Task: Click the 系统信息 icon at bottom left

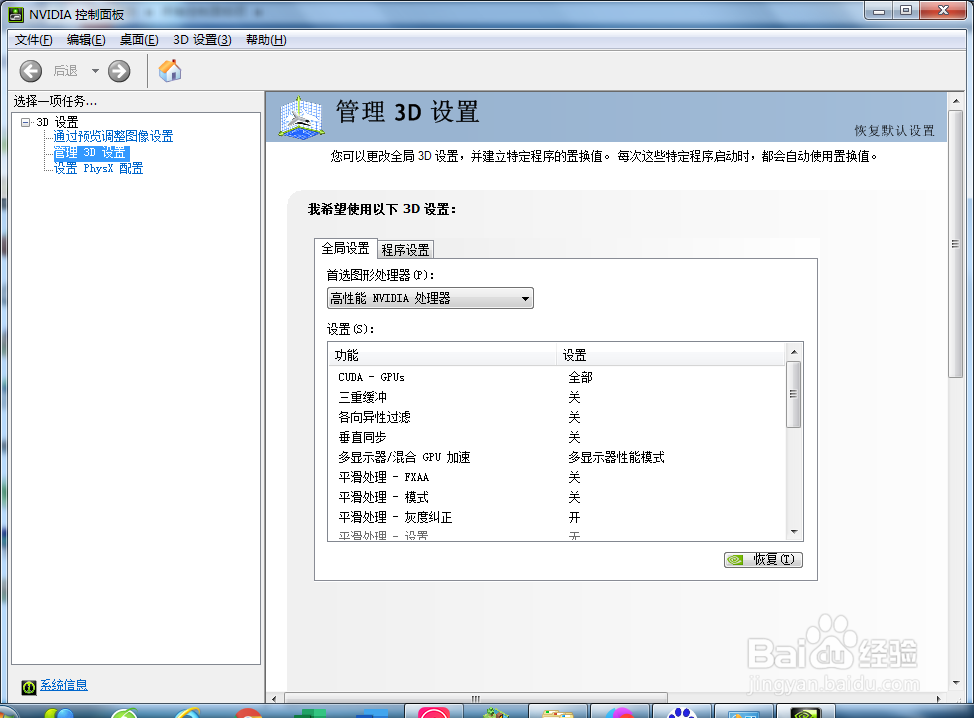Action: [x=29, y=687]
